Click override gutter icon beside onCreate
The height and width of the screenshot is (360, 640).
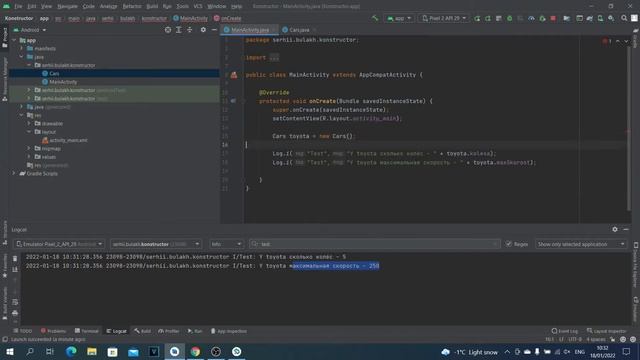[233, 101]
